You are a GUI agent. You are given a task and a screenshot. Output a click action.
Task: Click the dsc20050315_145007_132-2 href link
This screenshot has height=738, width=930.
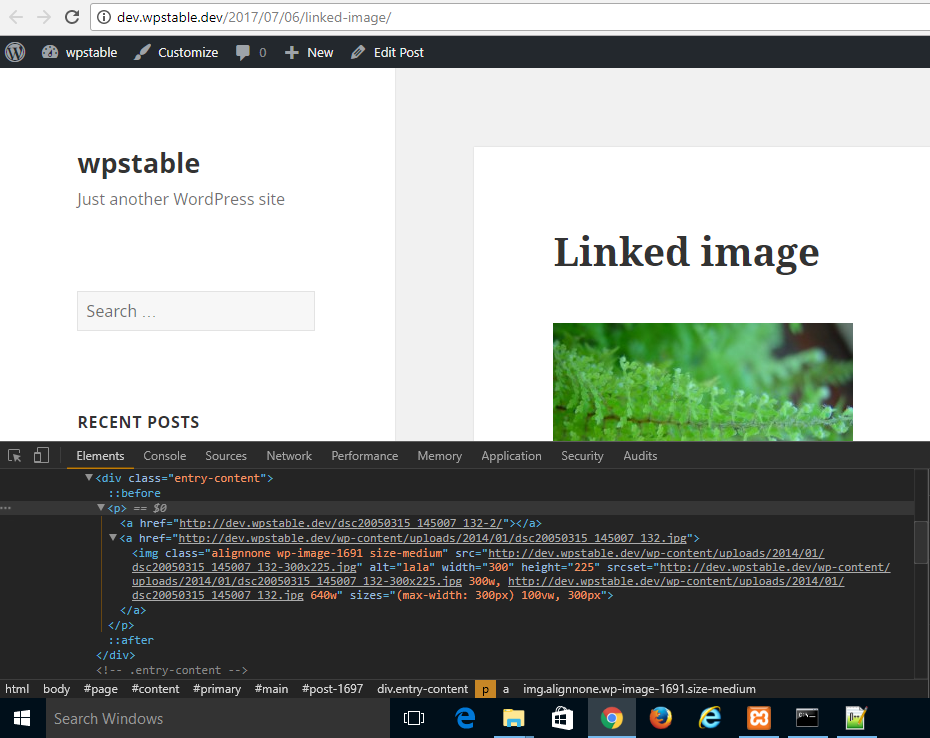click(x=341, y=523)
